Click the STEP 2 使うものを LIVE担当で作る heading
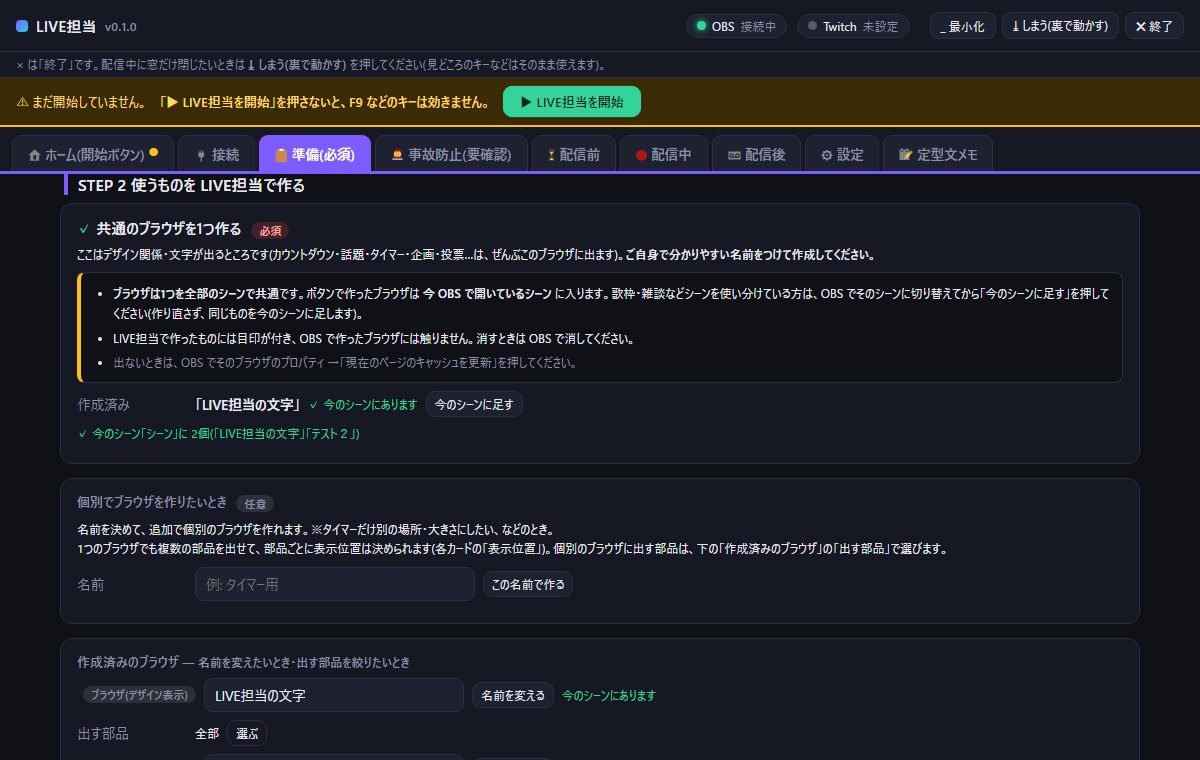 (191, 185)
